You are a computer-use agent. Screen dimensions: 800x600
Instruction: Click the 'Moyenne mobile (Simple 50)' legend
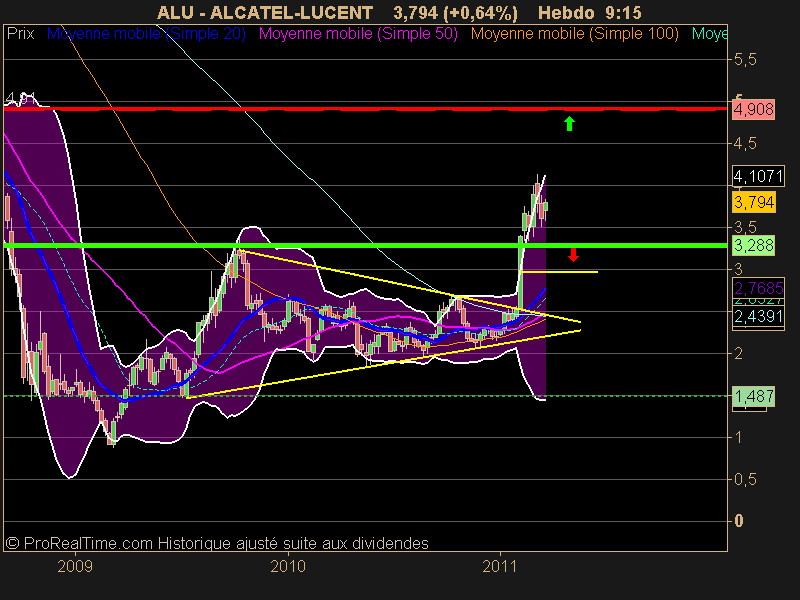[x=358, y=34]
